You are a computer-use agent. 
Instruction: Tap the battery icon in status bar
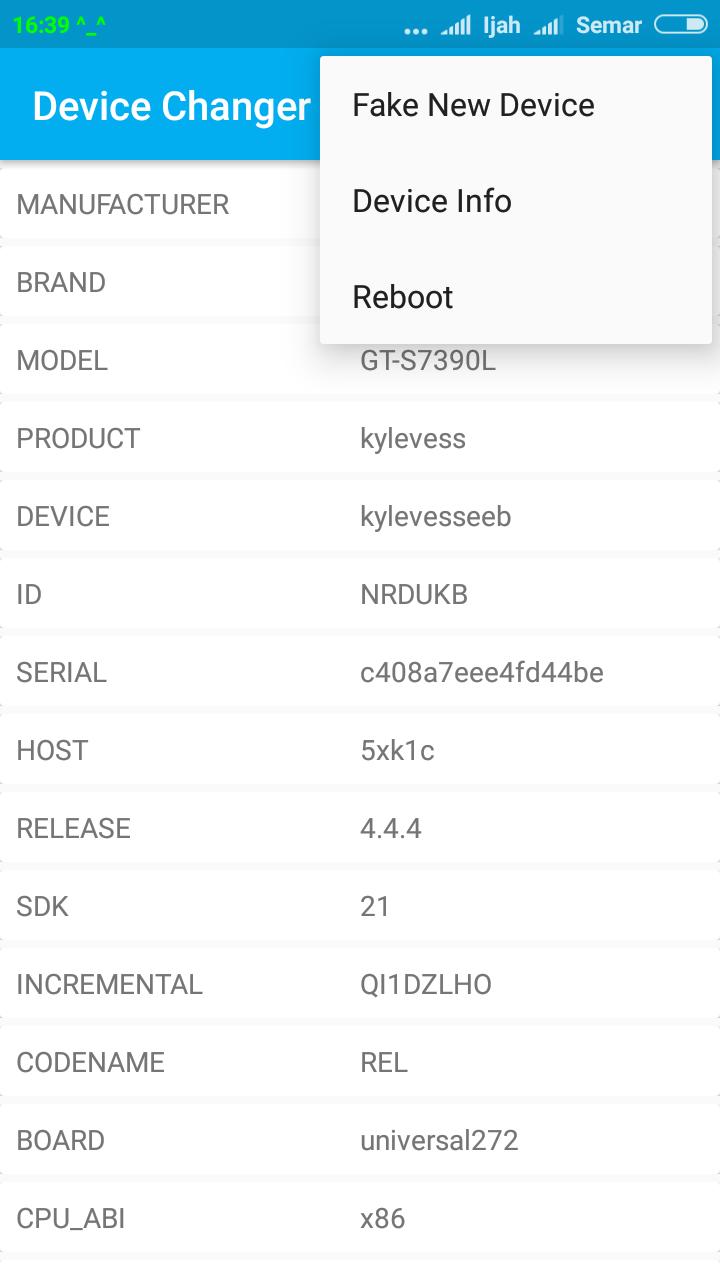(680, 24)
